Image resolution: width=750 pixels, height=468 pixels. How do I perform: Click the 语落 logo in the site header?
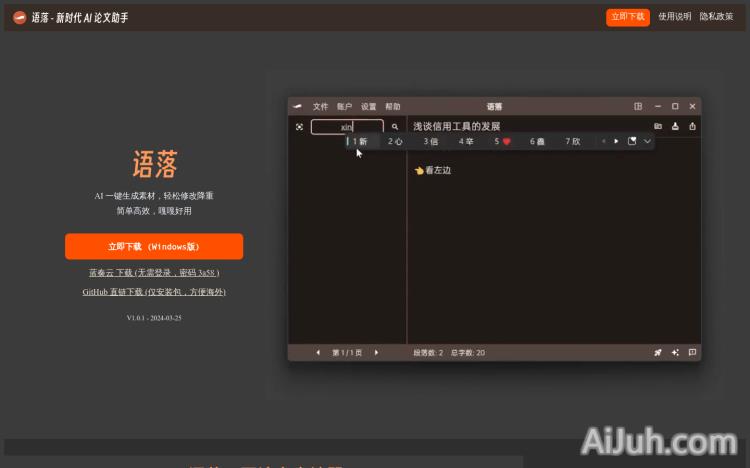[x=20, y=18]
